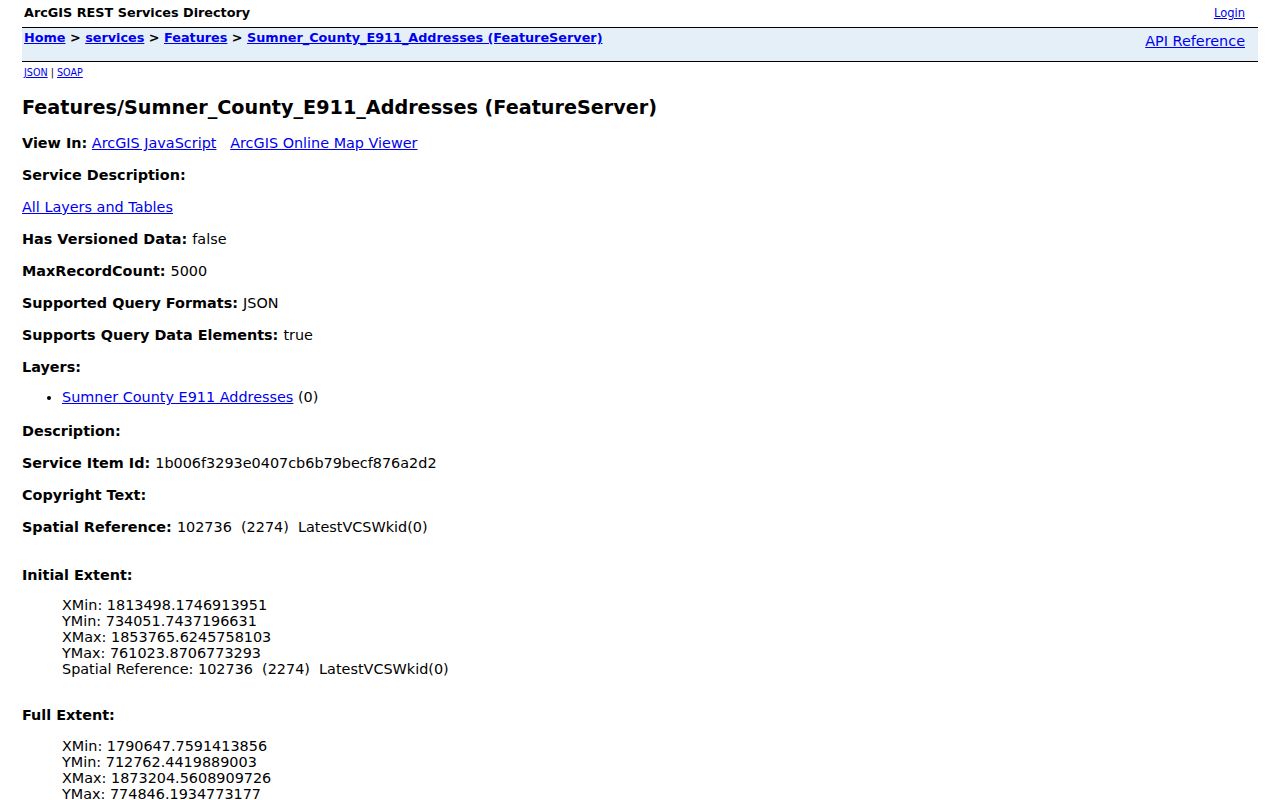Viewport: 1280px width, 800px height.
Task: Open the Sumner County E911 Addresses layer
Action: (177, 397)
